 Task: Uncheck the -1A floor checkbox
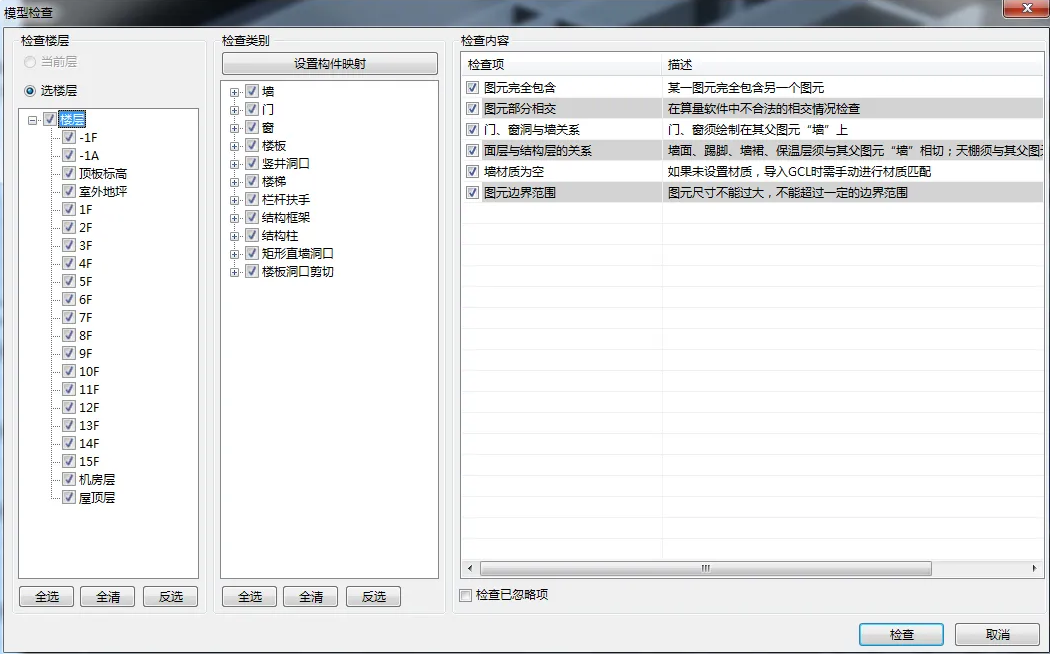68,155
